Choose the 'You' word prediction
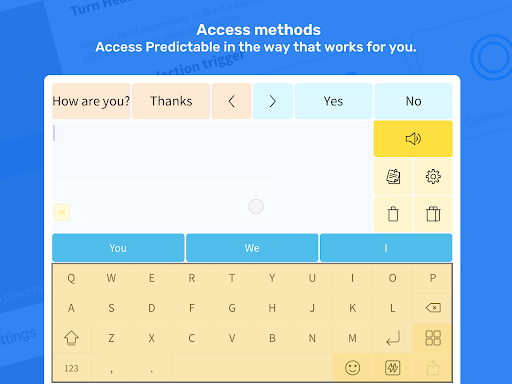Screen dimensions: 512x384 pos(118,248)
